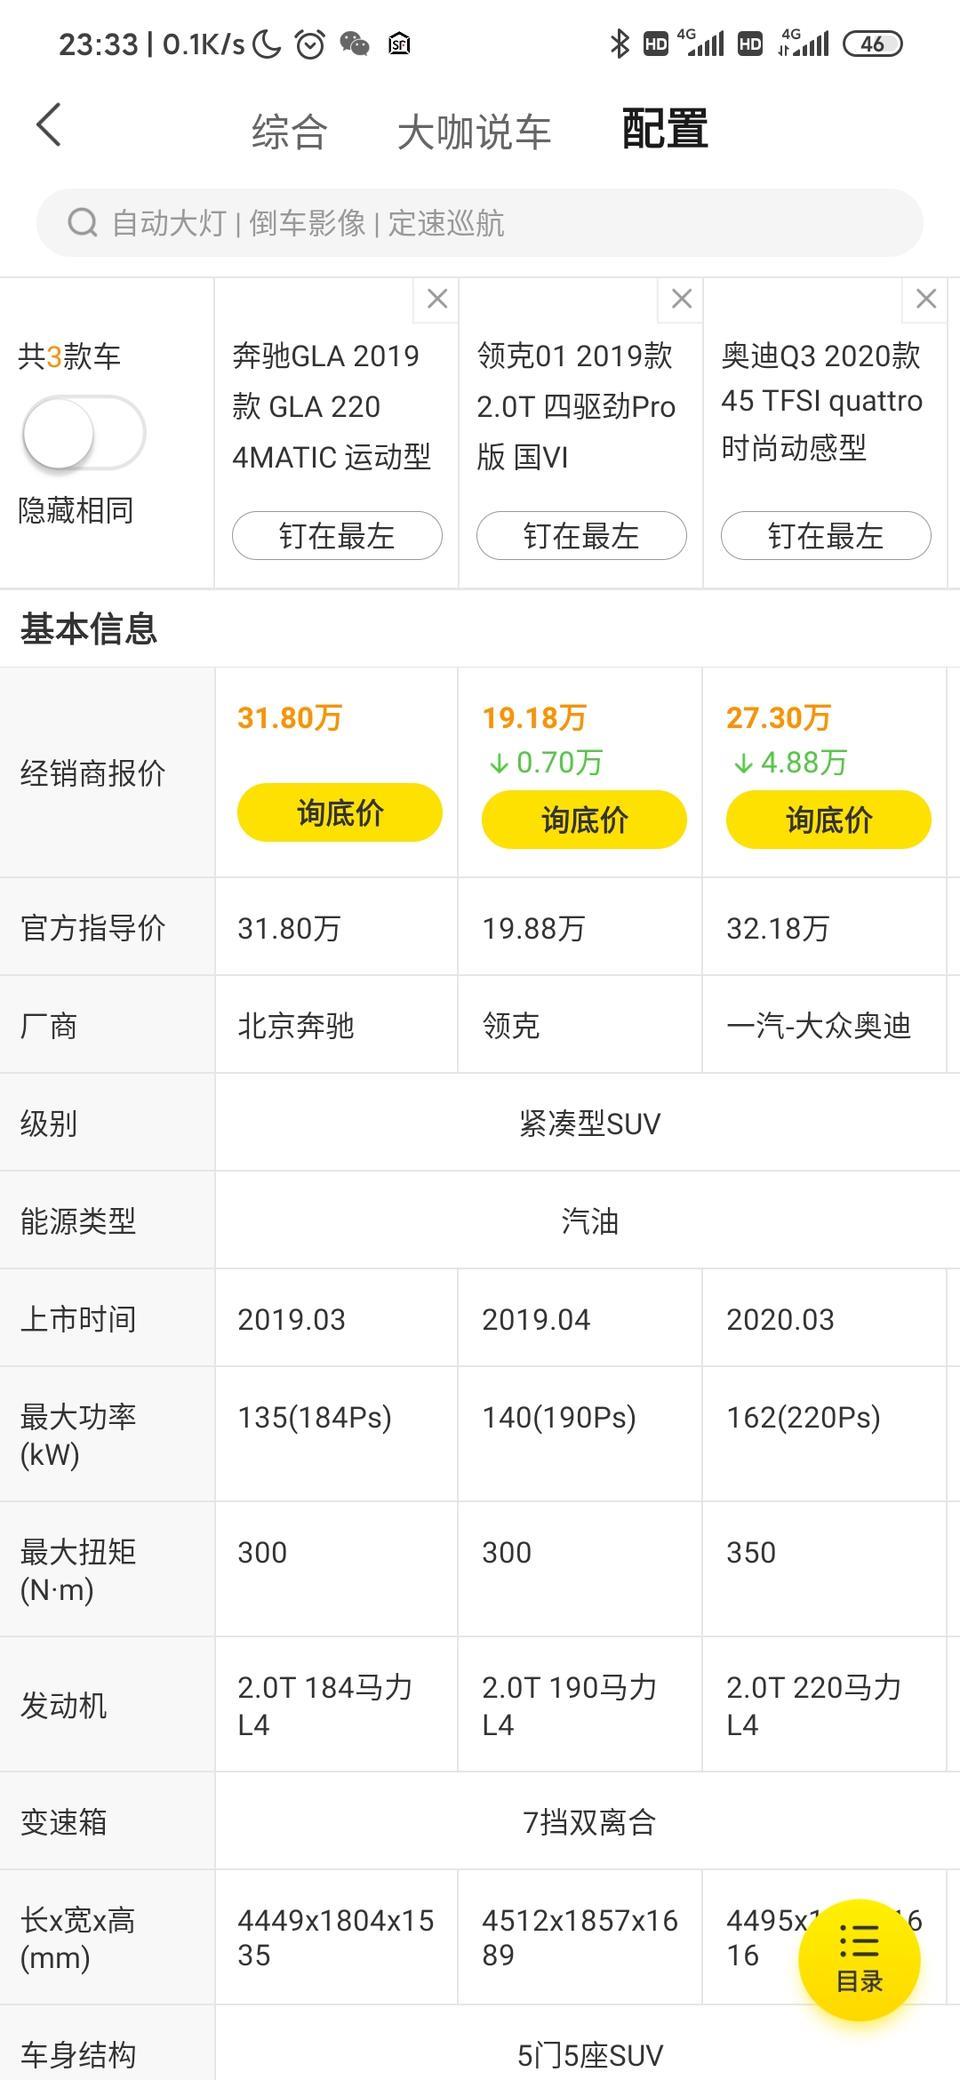
Task: Tap the 31.80万 dealer price
Action: (x=290, y=718)
